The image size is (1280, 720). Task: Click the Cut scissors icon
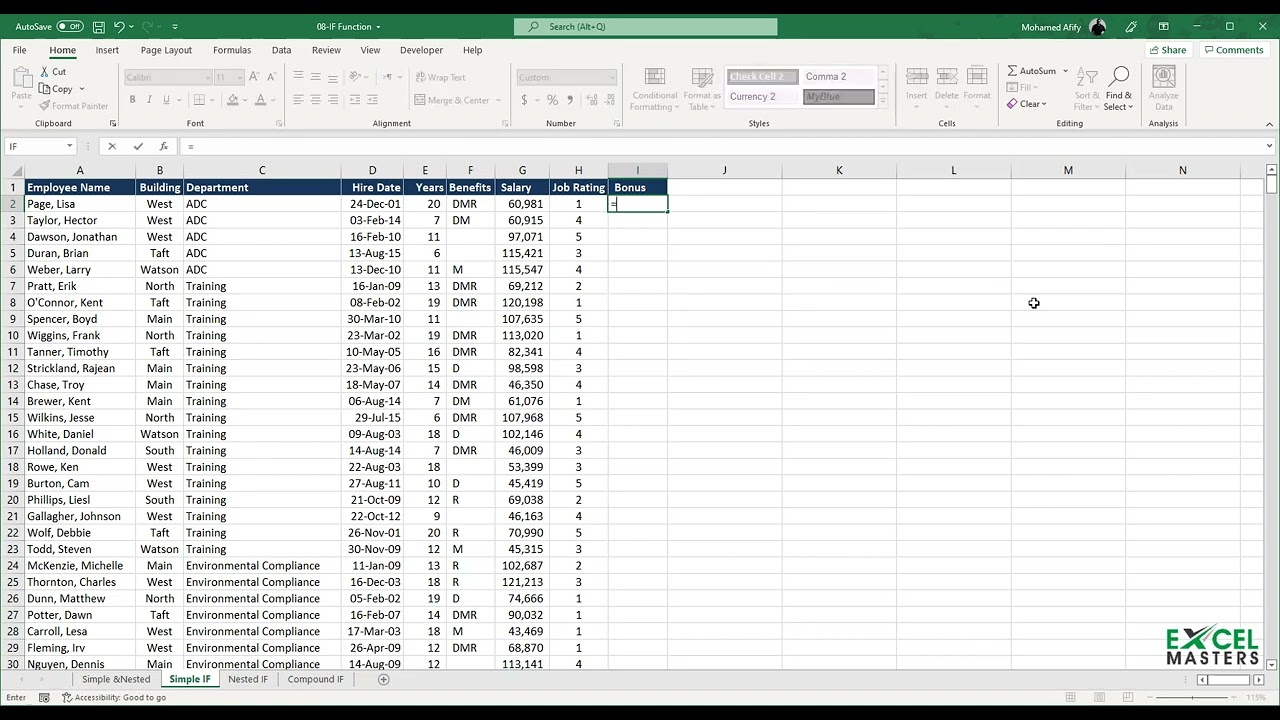click(x=45, y=72)
